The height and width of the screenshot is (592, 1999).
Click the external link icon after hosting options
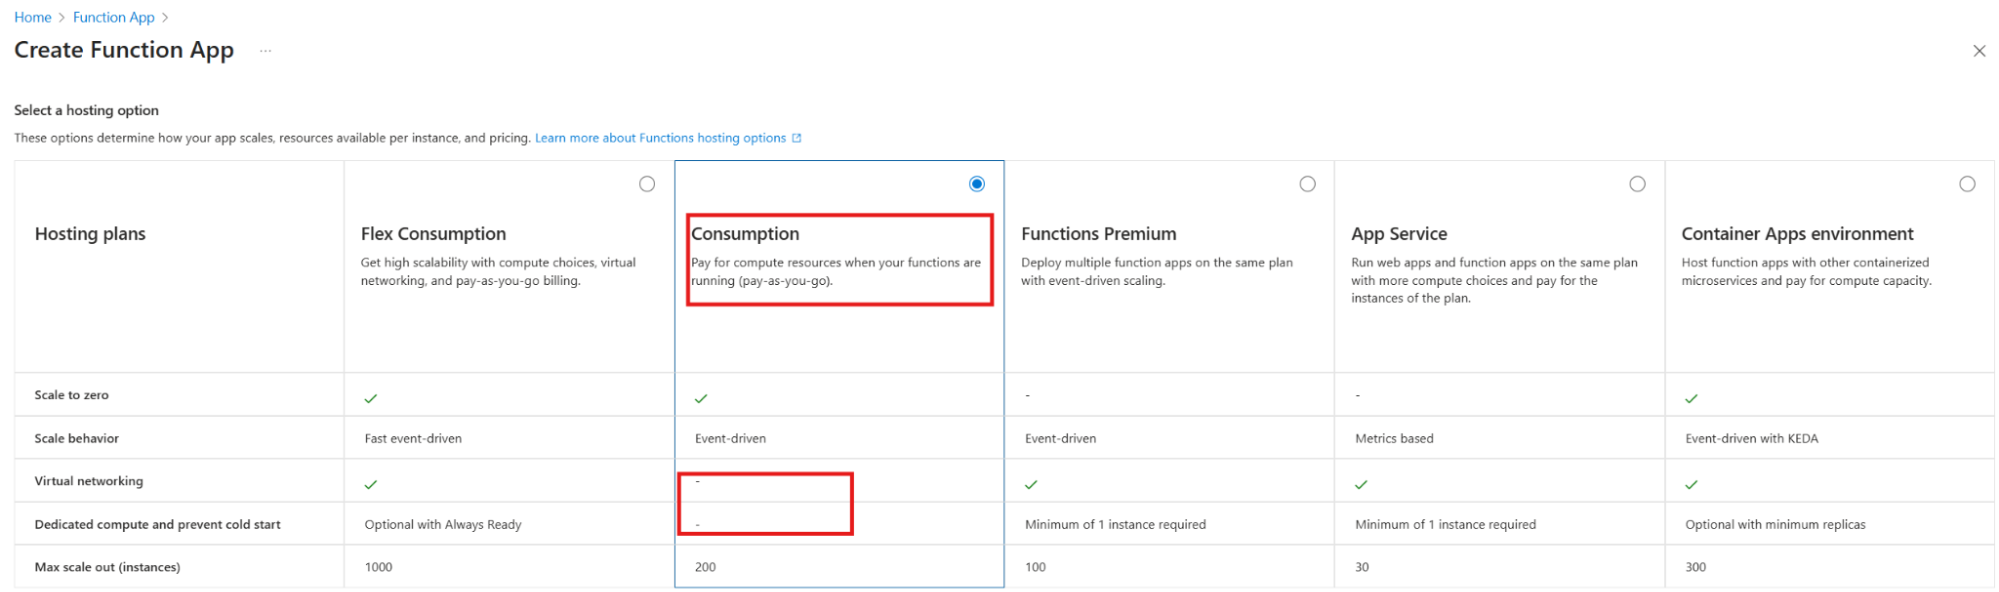[x=797, y=138]
